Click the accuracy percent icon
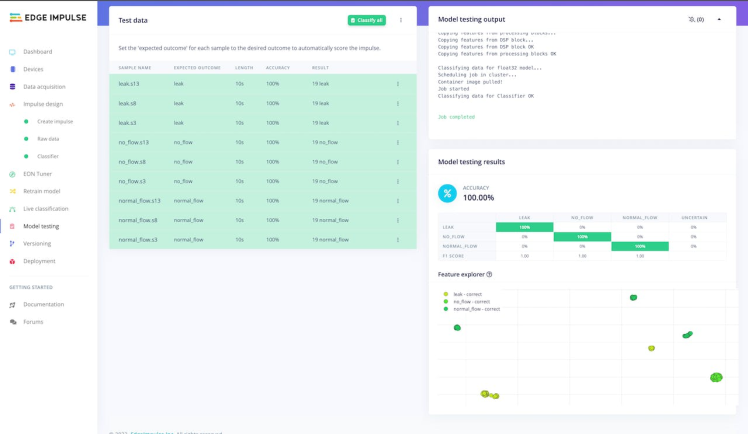This screenshot has height=434, width=748. pyautogui.click(x=447, y=193)
